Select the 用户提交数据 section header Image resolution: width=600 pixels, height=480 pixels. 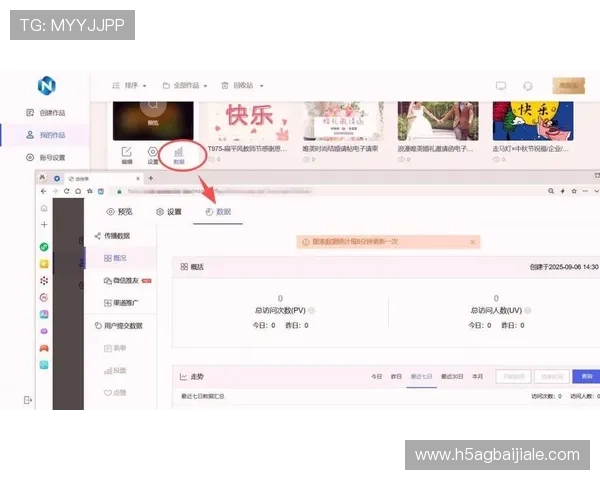coord(118,326)
